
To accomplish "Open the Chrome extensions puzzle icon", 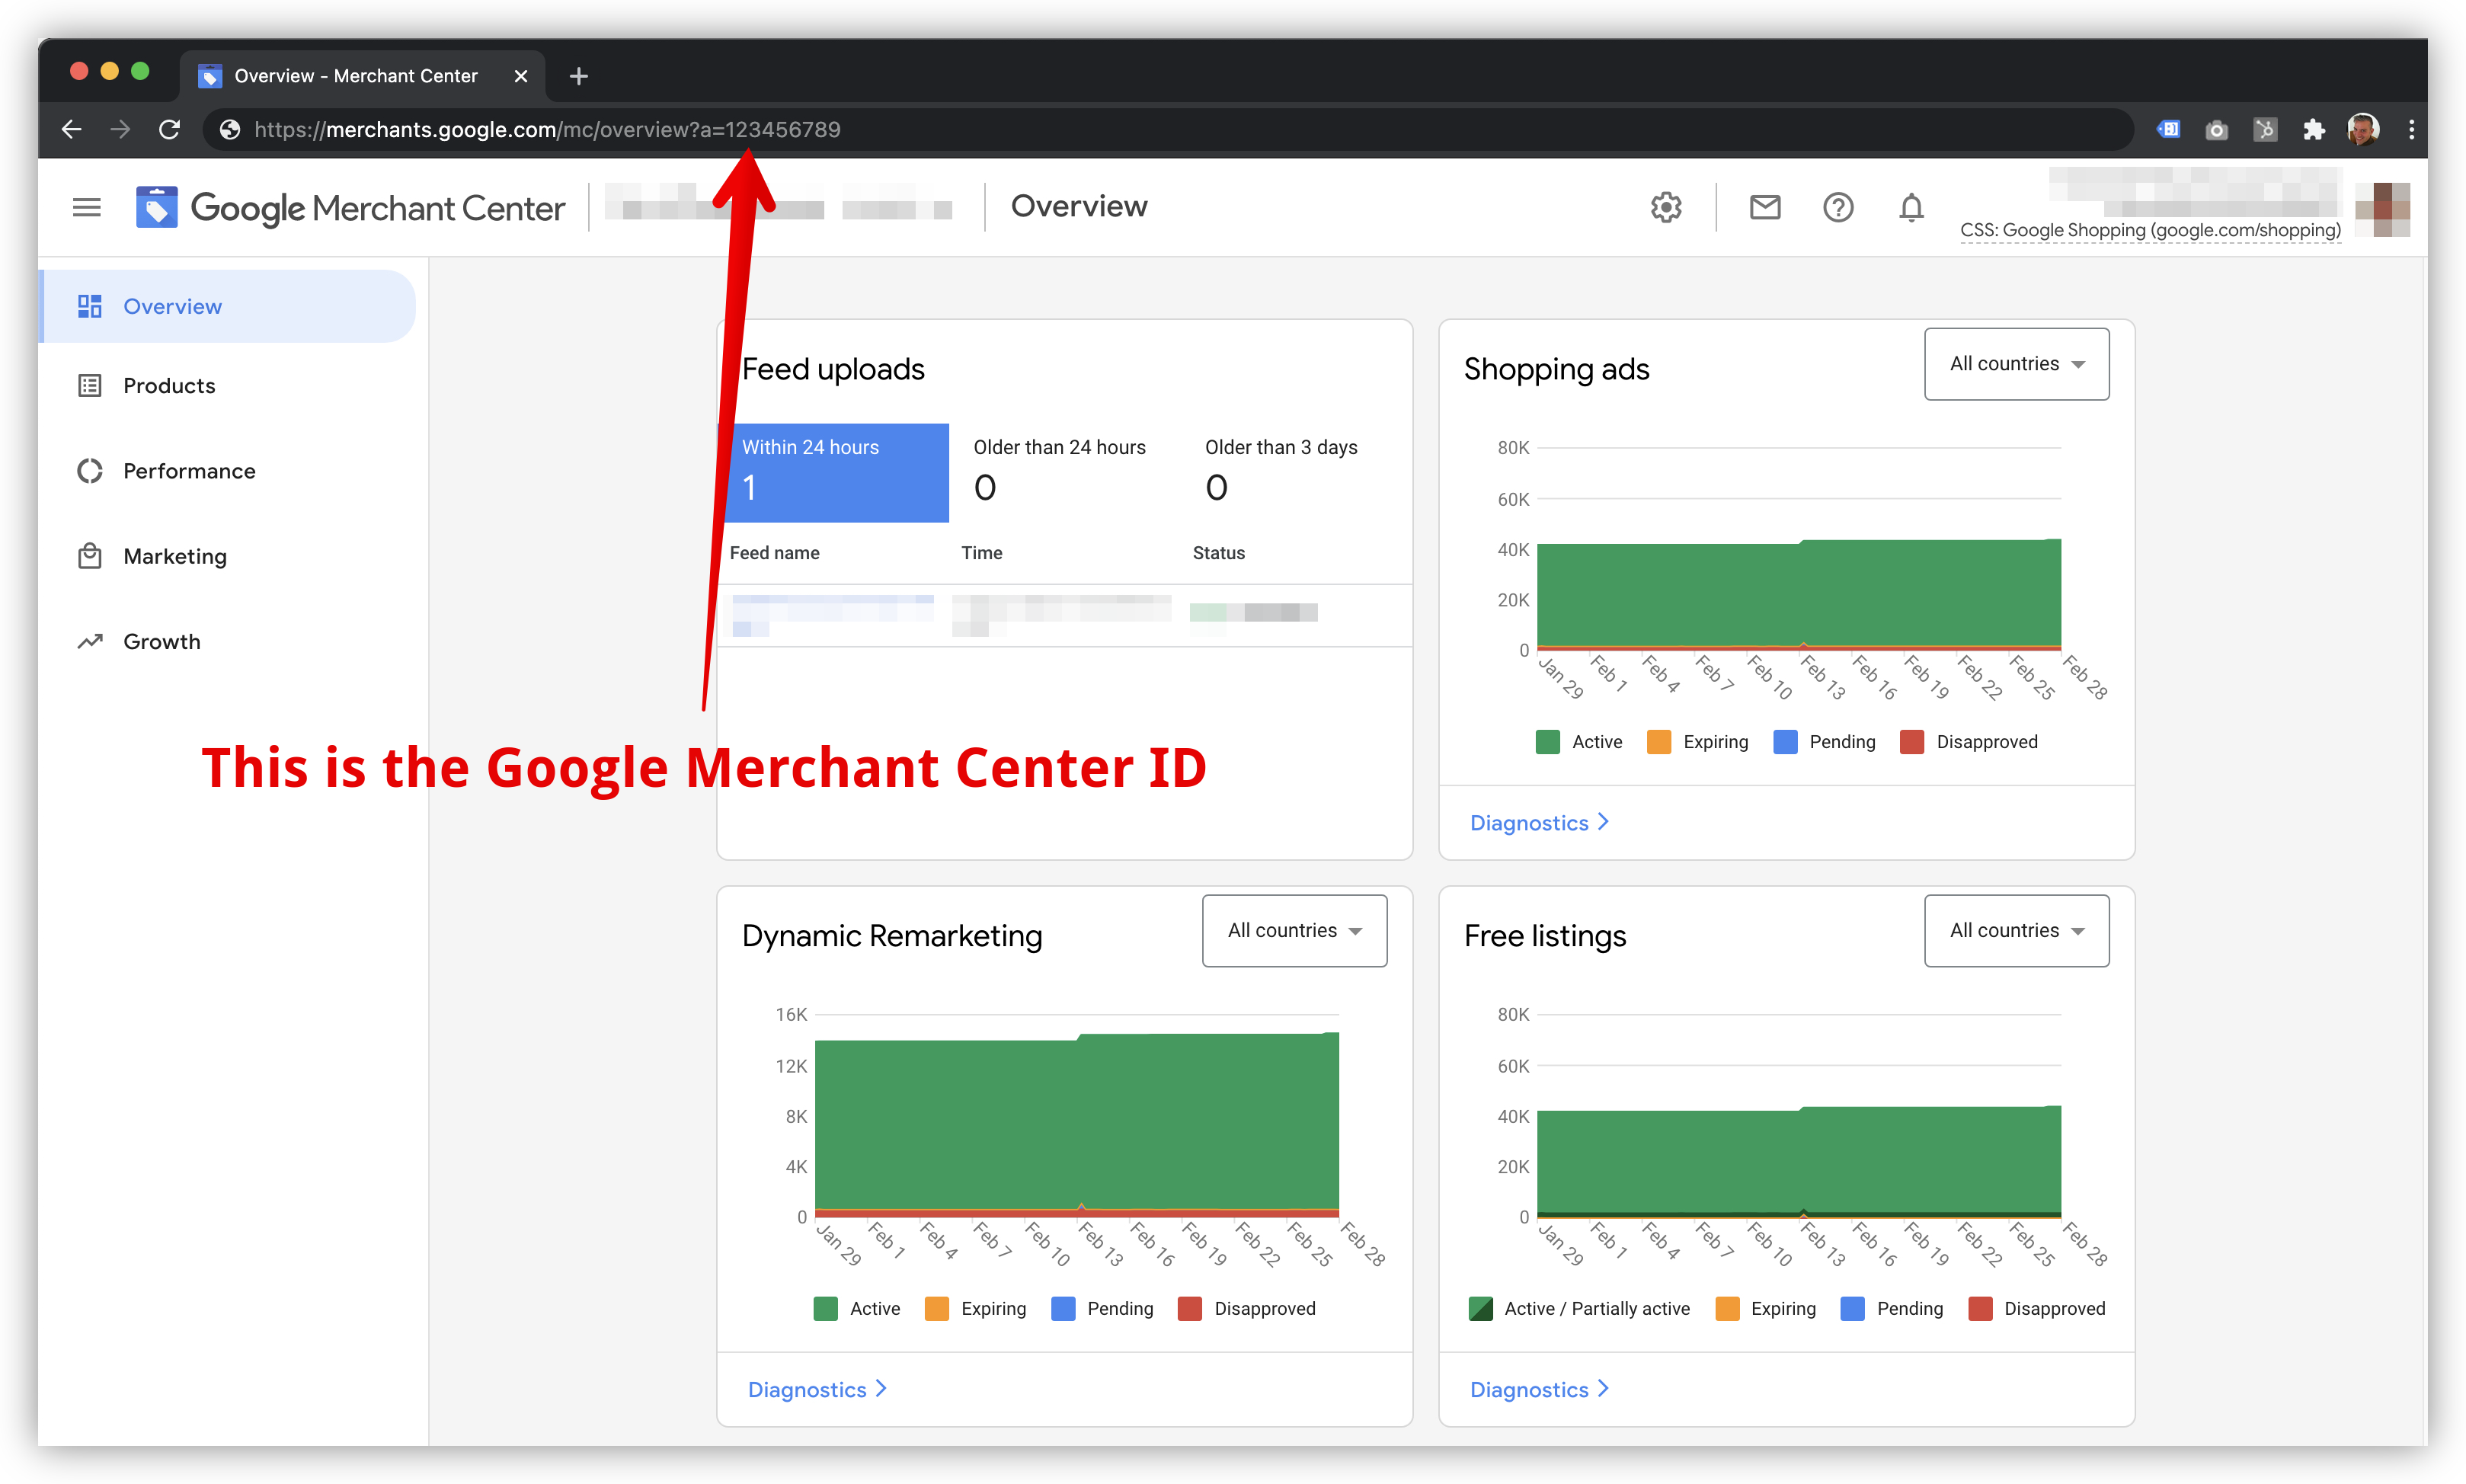I will 2313,129.
